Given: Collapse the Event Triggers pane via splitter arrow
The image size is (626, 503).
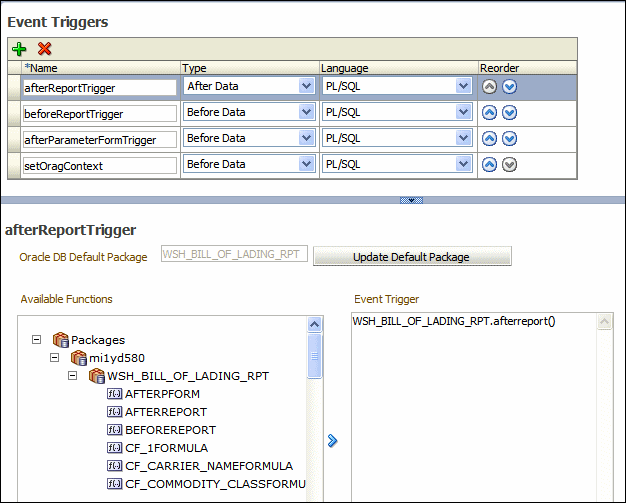Looking at the screenshot, I should point(411,200).
